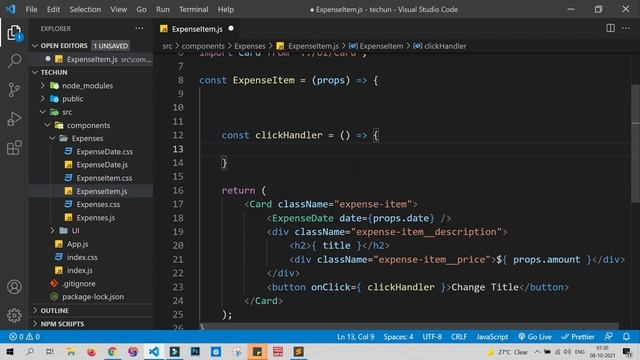The width and height of the screenshot is (640, 360).
Task: Open the Explorer view in the activity bar
Action: pyautogui.click(x=14, y=33)
